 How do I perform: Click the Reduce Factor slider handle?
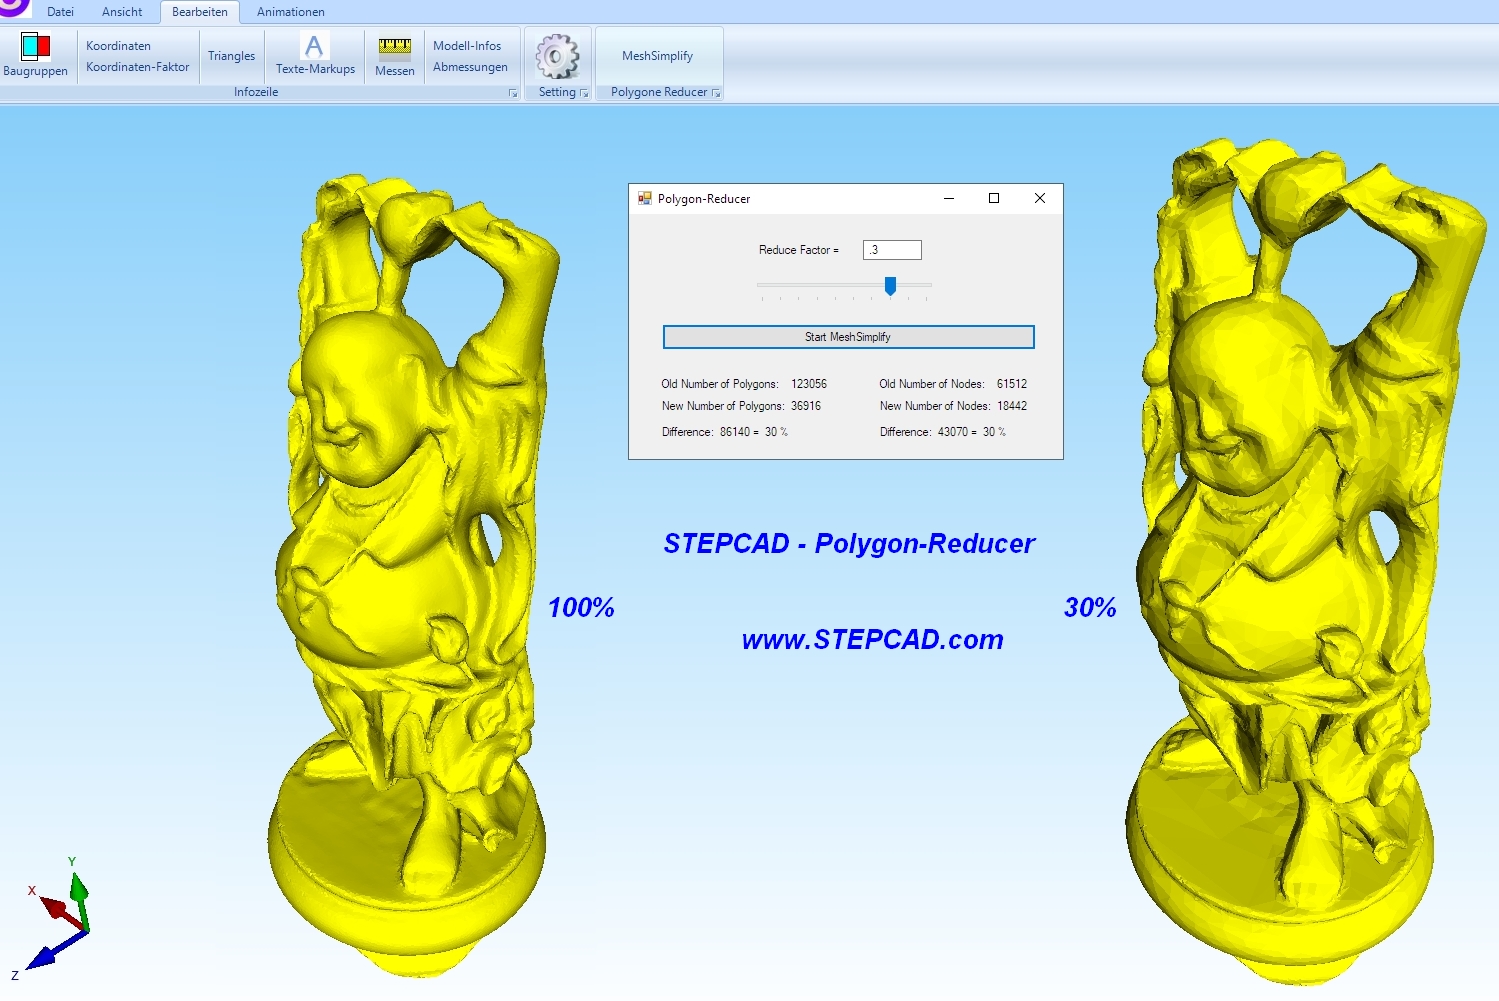click(x=890, y=286)
